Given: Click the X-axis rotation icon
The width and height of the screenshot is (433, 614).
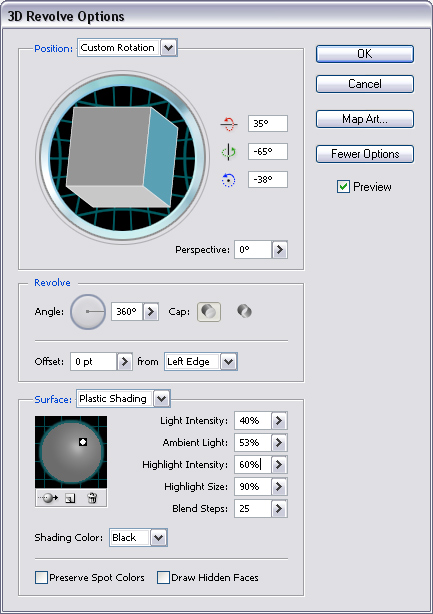Looking at the screenshot, I should 229,124.
